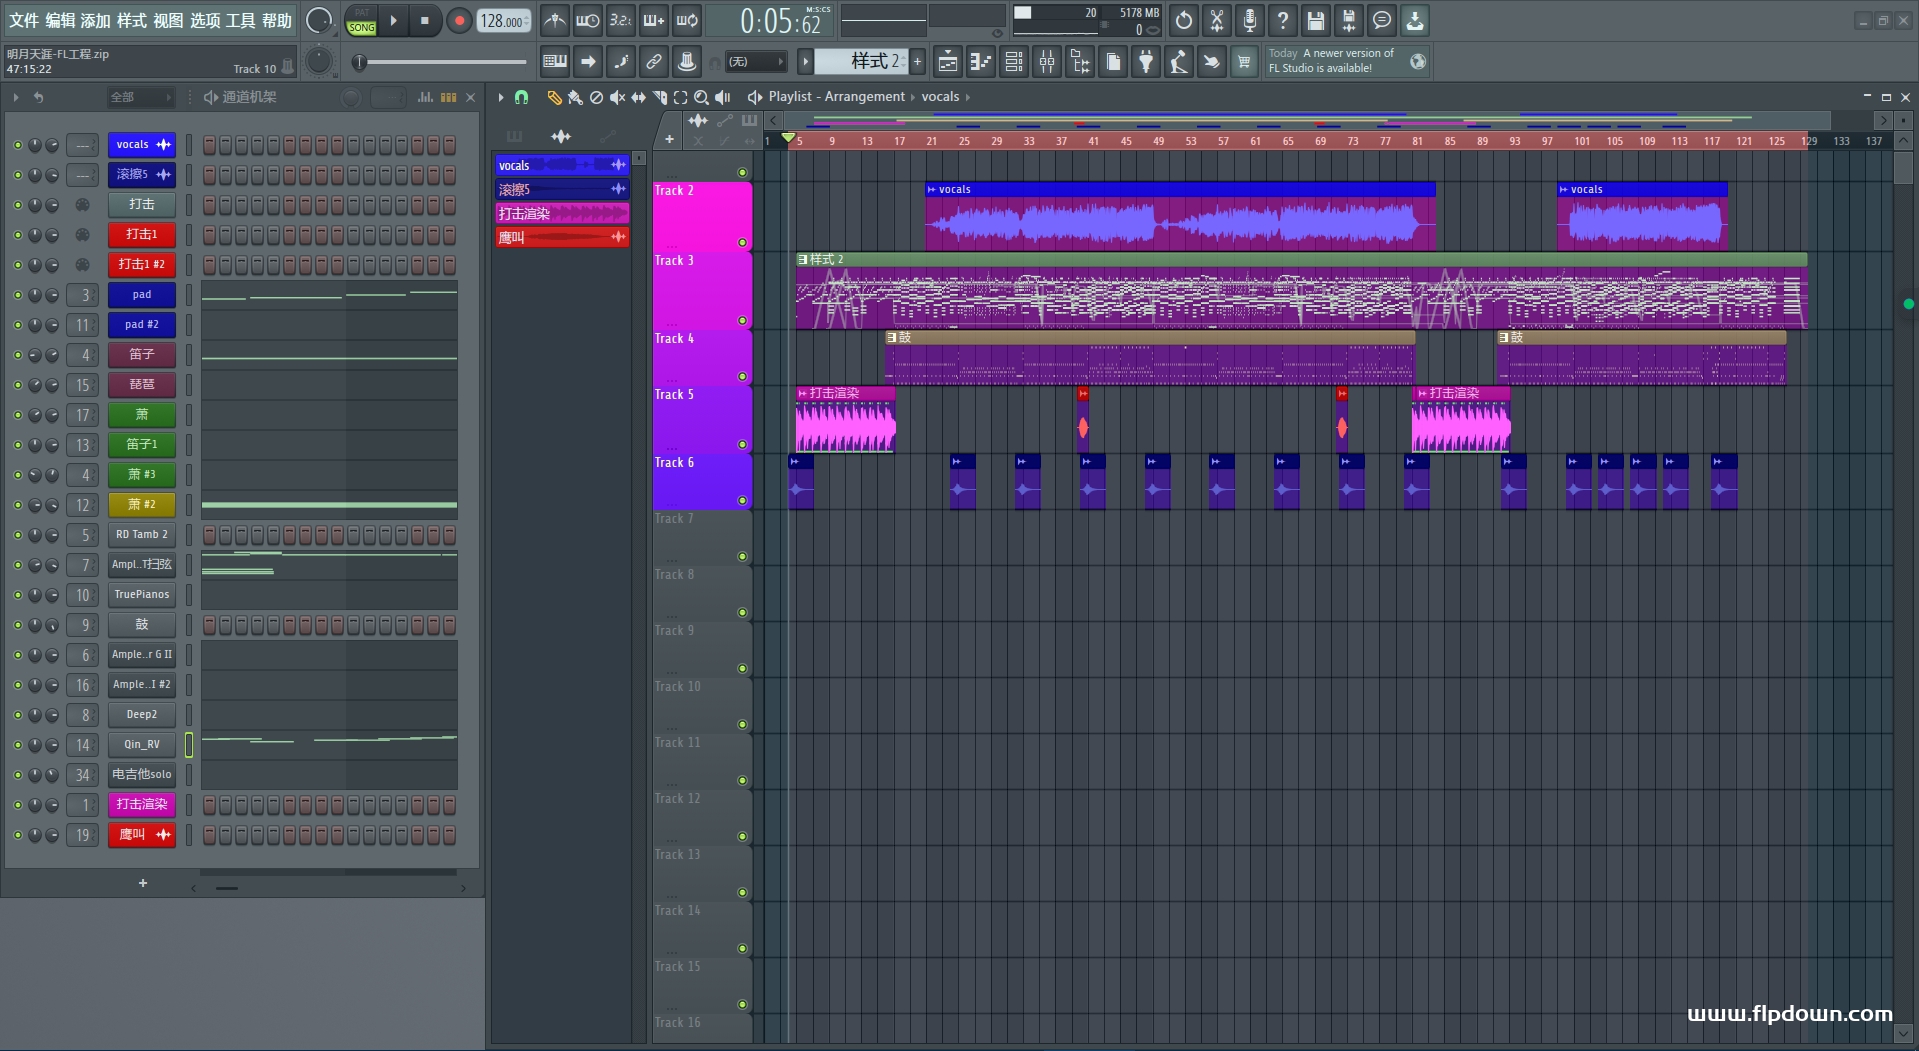Select the playlist Slice tool
1919x1051 pixels.
[660, 97]
